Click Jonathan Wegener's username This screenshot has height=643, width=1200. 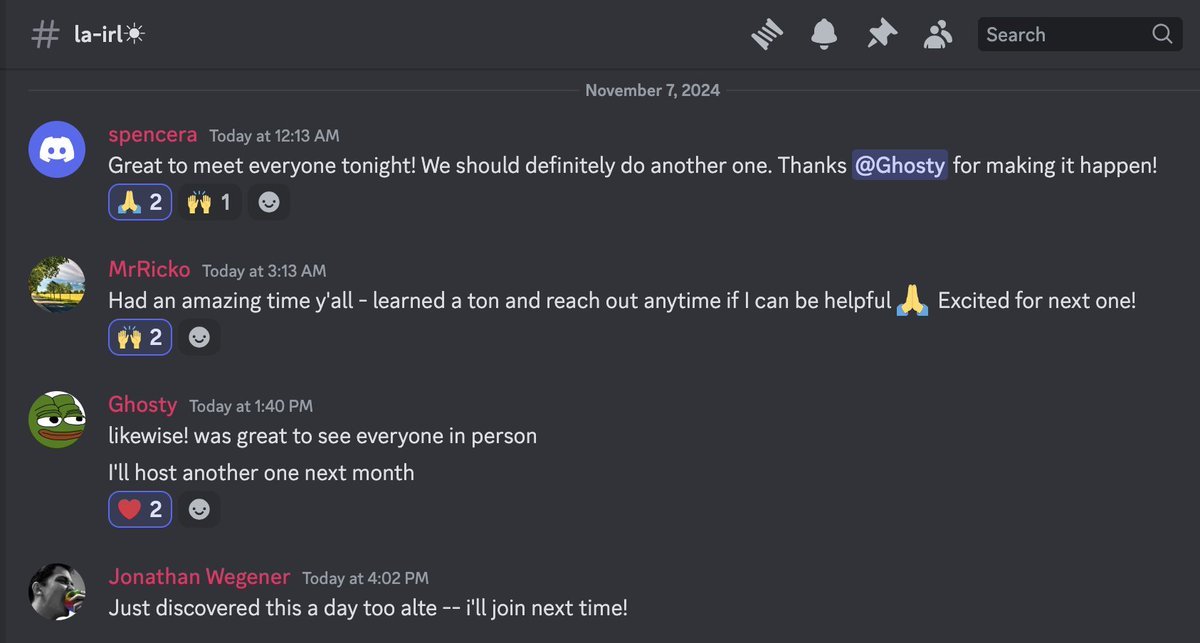click(198, 577)
